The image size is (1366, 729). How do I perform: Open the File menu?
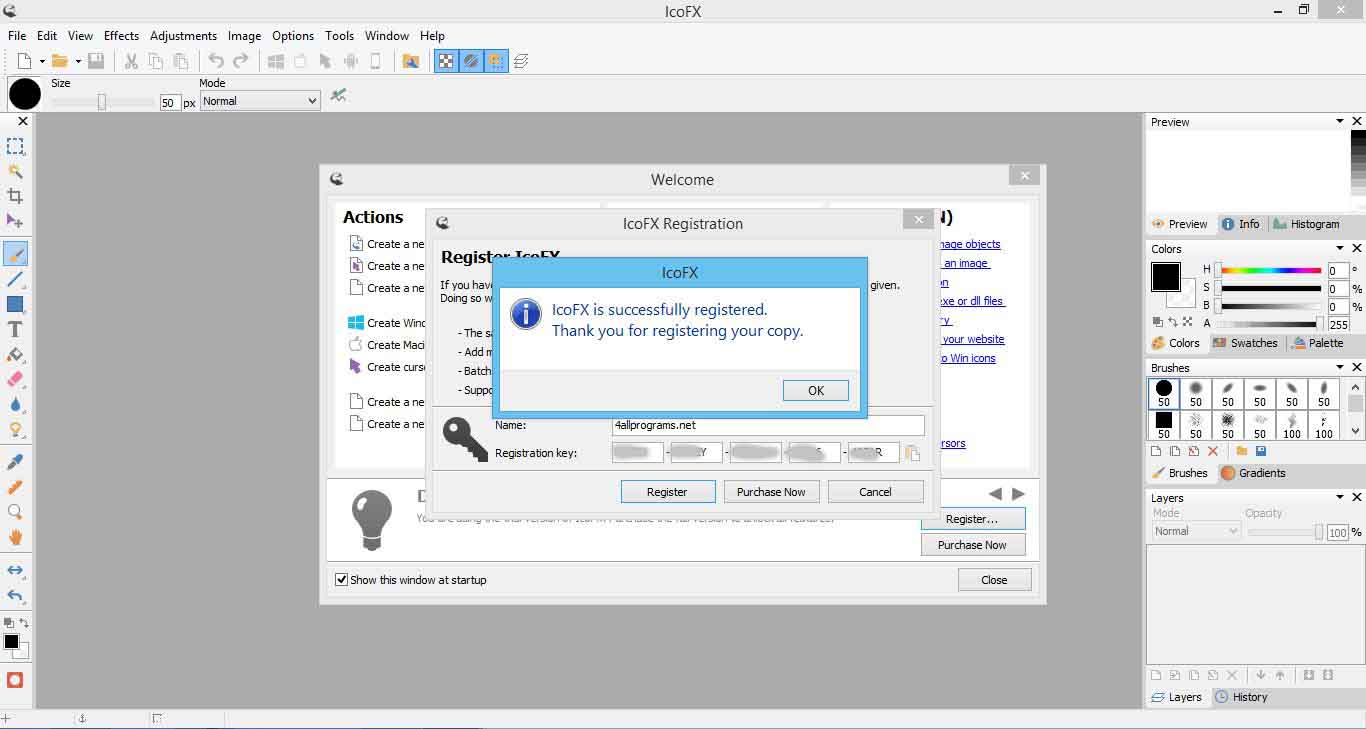point(17,35)
